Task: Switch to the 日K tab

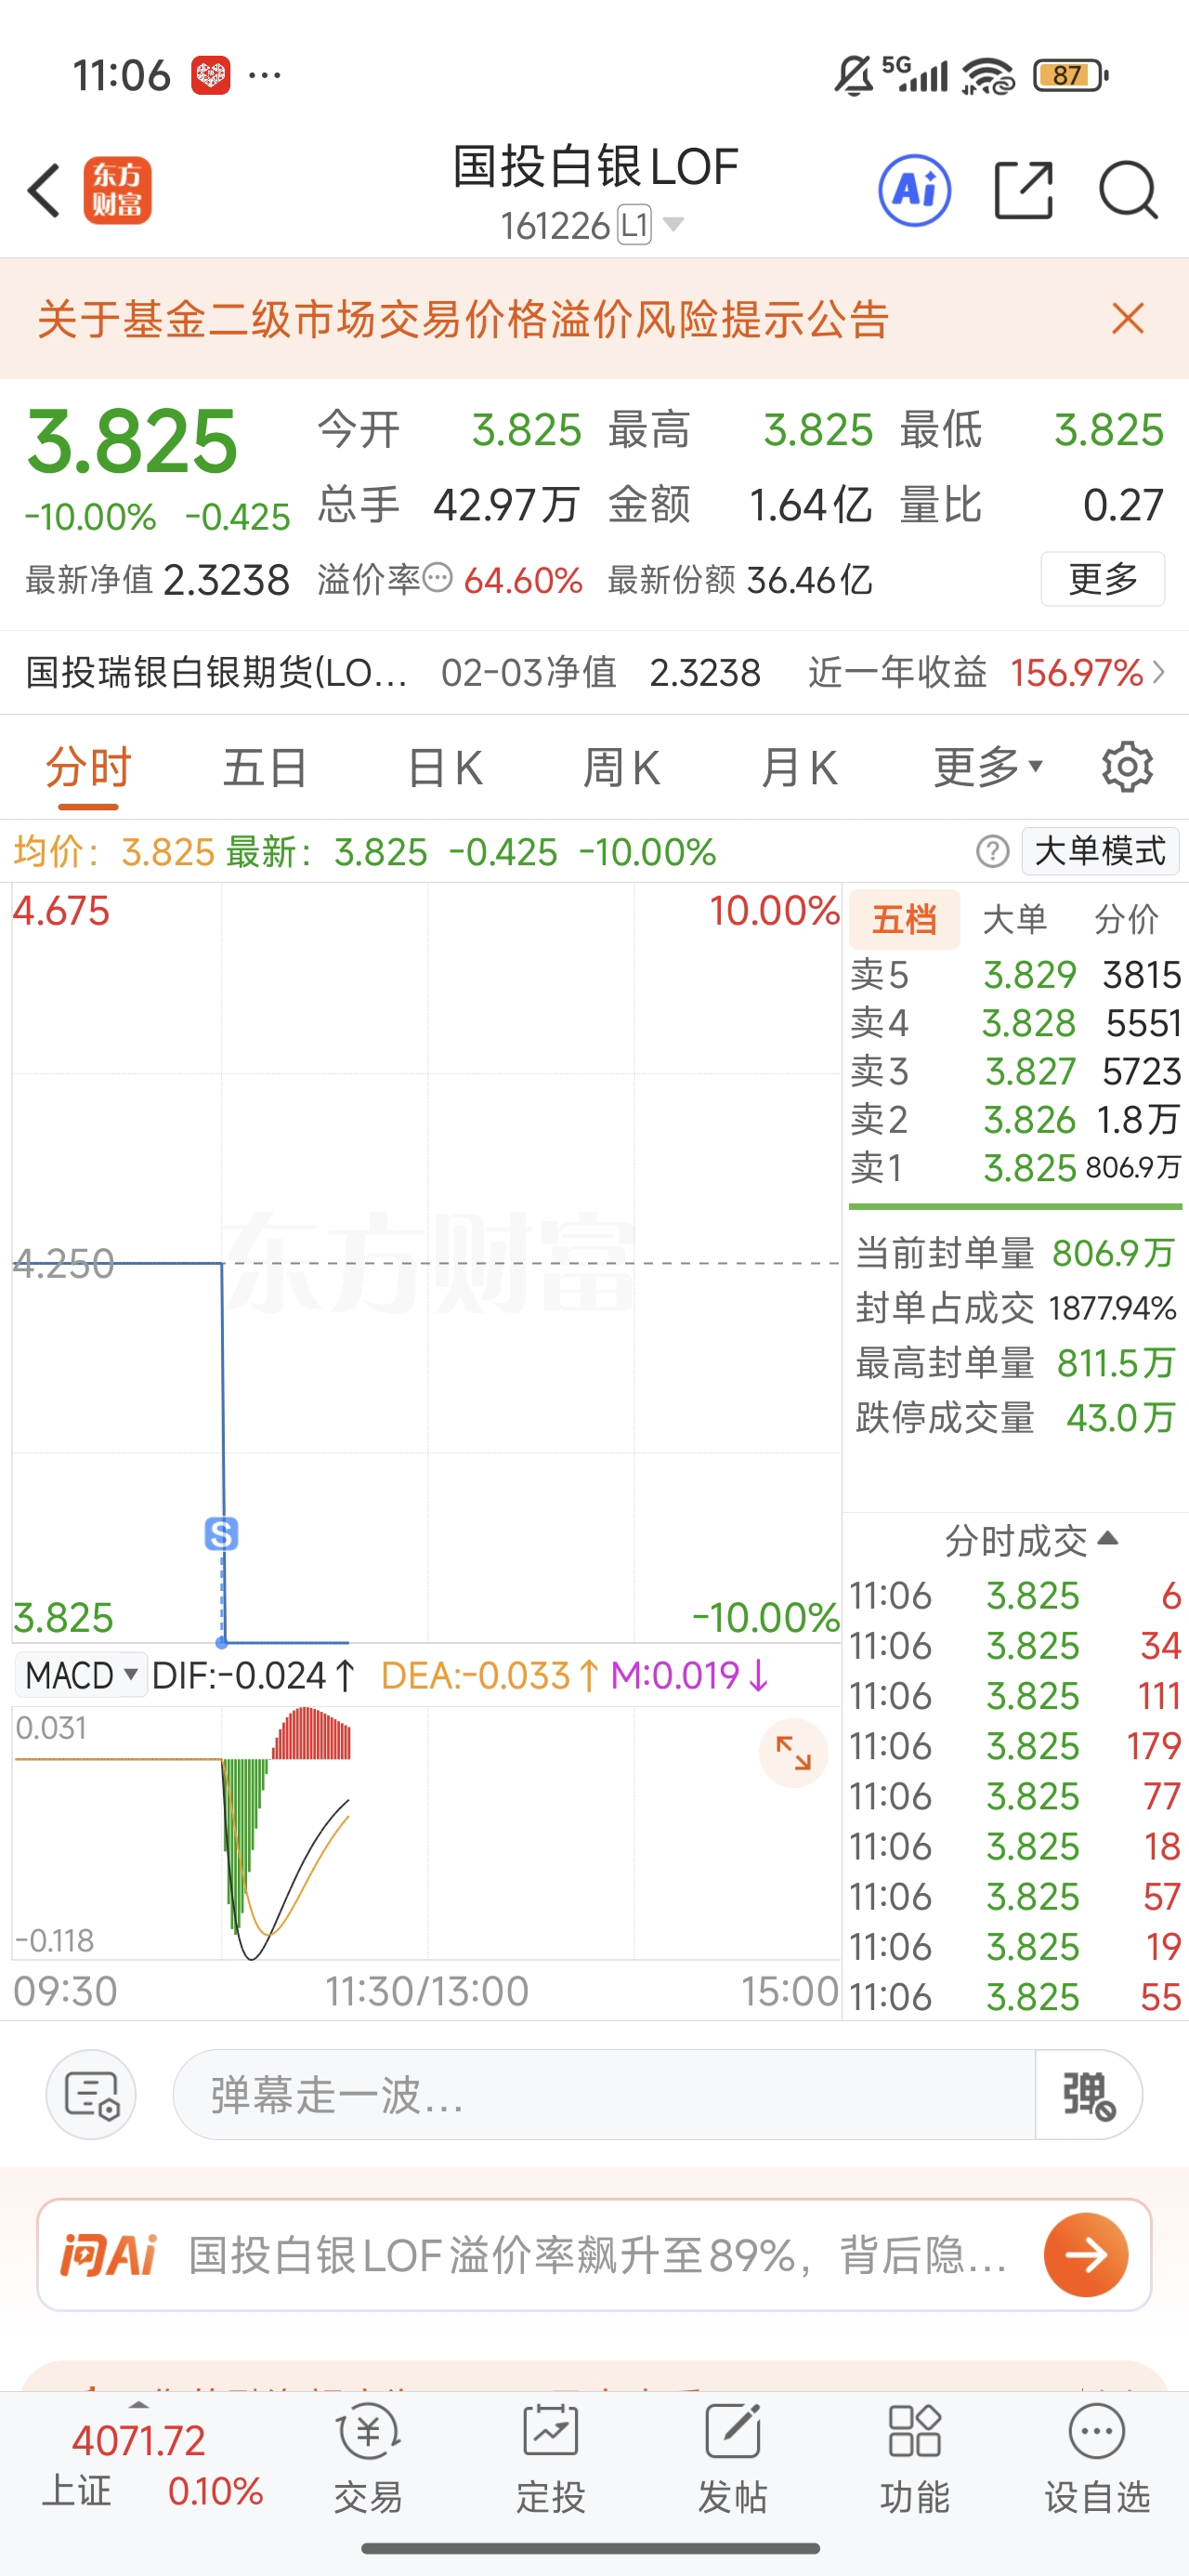Action: tap(446, 767)
